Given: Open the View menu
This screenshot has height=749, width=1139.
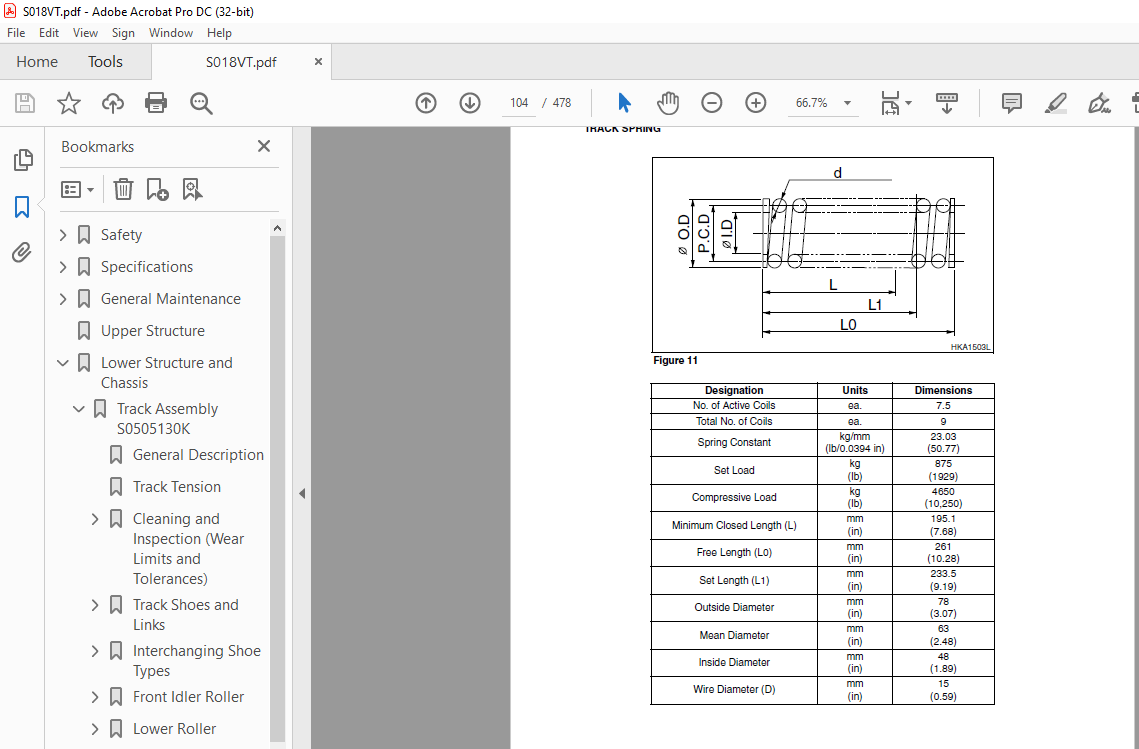Looking at the screenshot, I should point(85,33).
